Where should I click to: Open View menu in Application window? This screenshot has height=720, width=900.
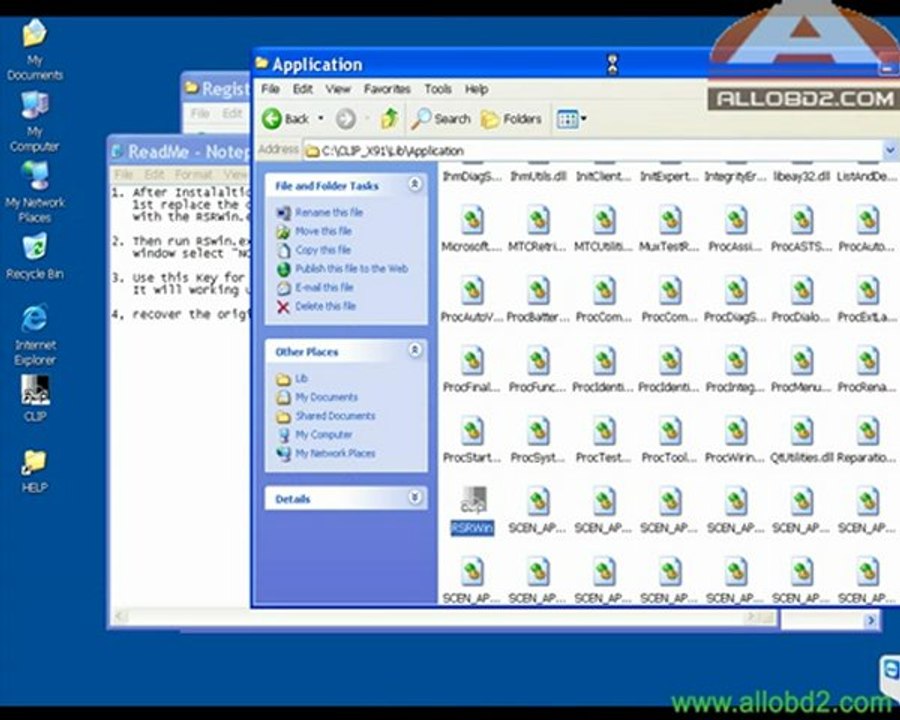[338, 89]
